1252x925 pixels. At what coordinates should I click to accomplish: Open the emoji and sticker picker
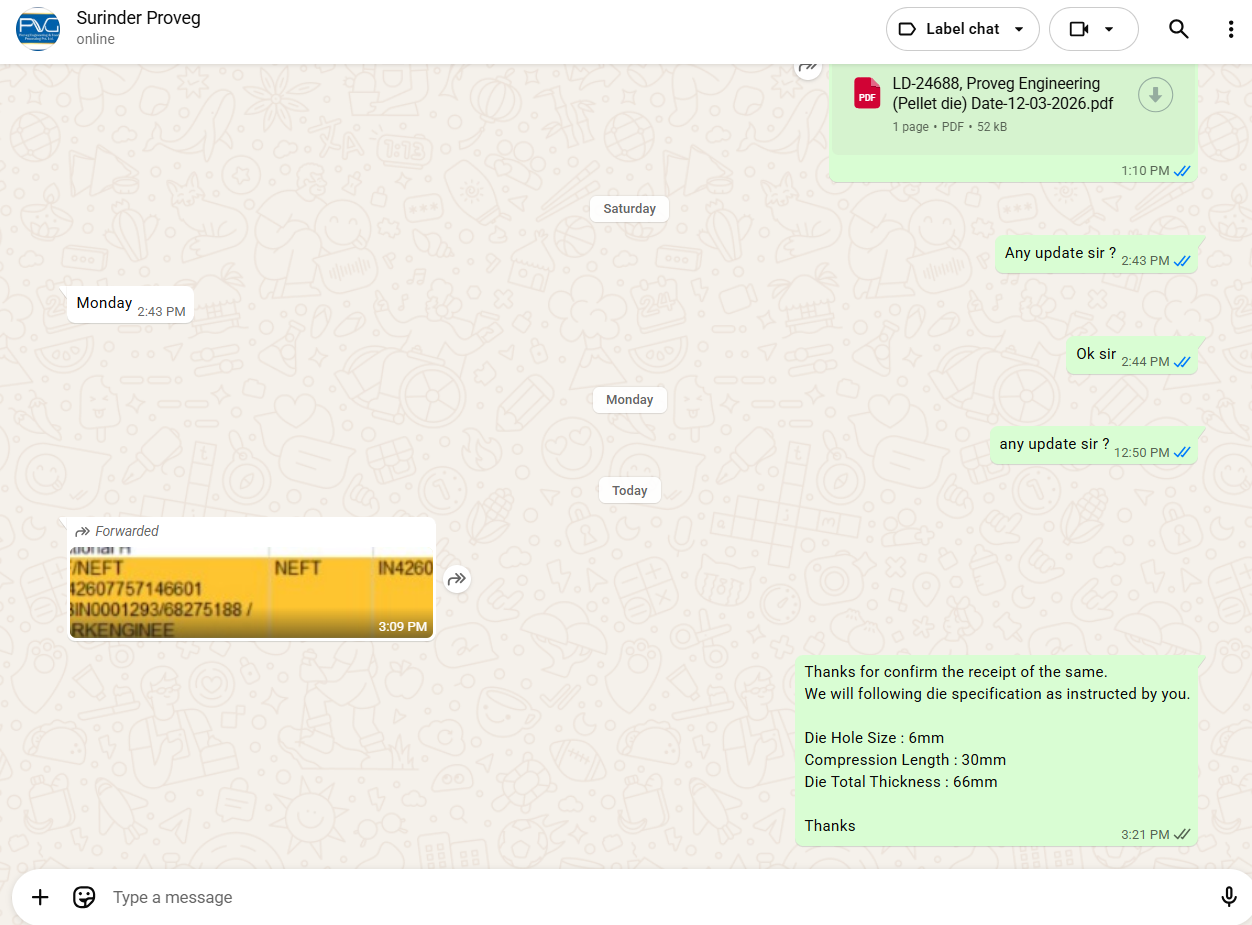tap(84, 897)
